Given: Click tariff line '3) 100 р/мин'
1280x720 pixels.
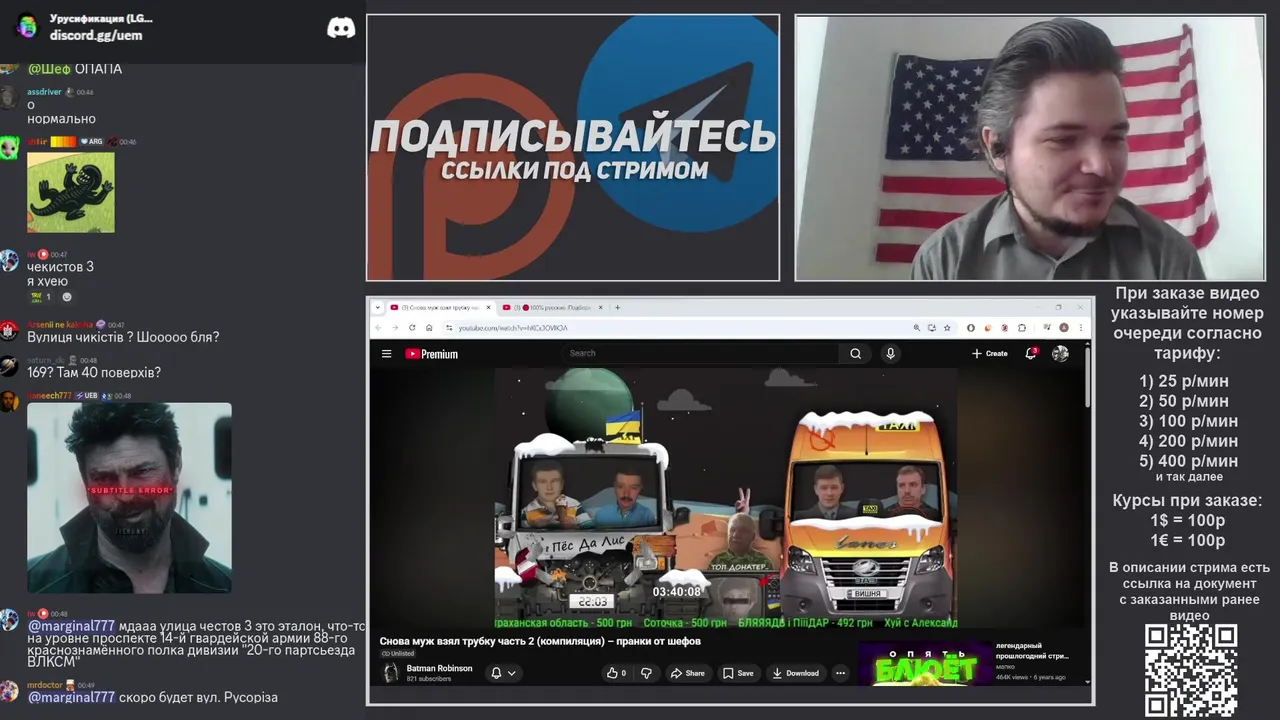Looking at the screenshot, I should coord(1189,421).
